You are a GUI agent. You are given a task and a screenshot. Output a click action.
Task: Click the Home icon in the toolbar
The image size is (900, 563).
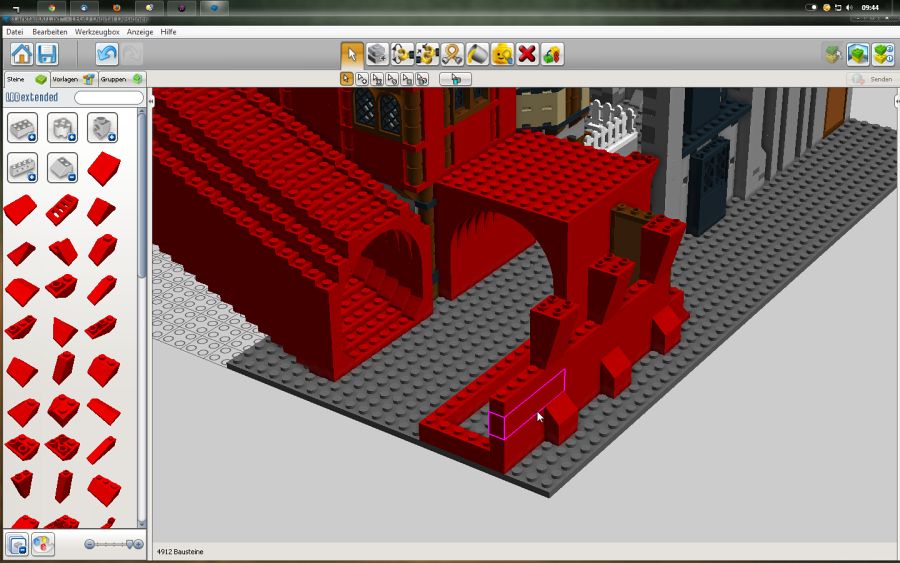21,54
